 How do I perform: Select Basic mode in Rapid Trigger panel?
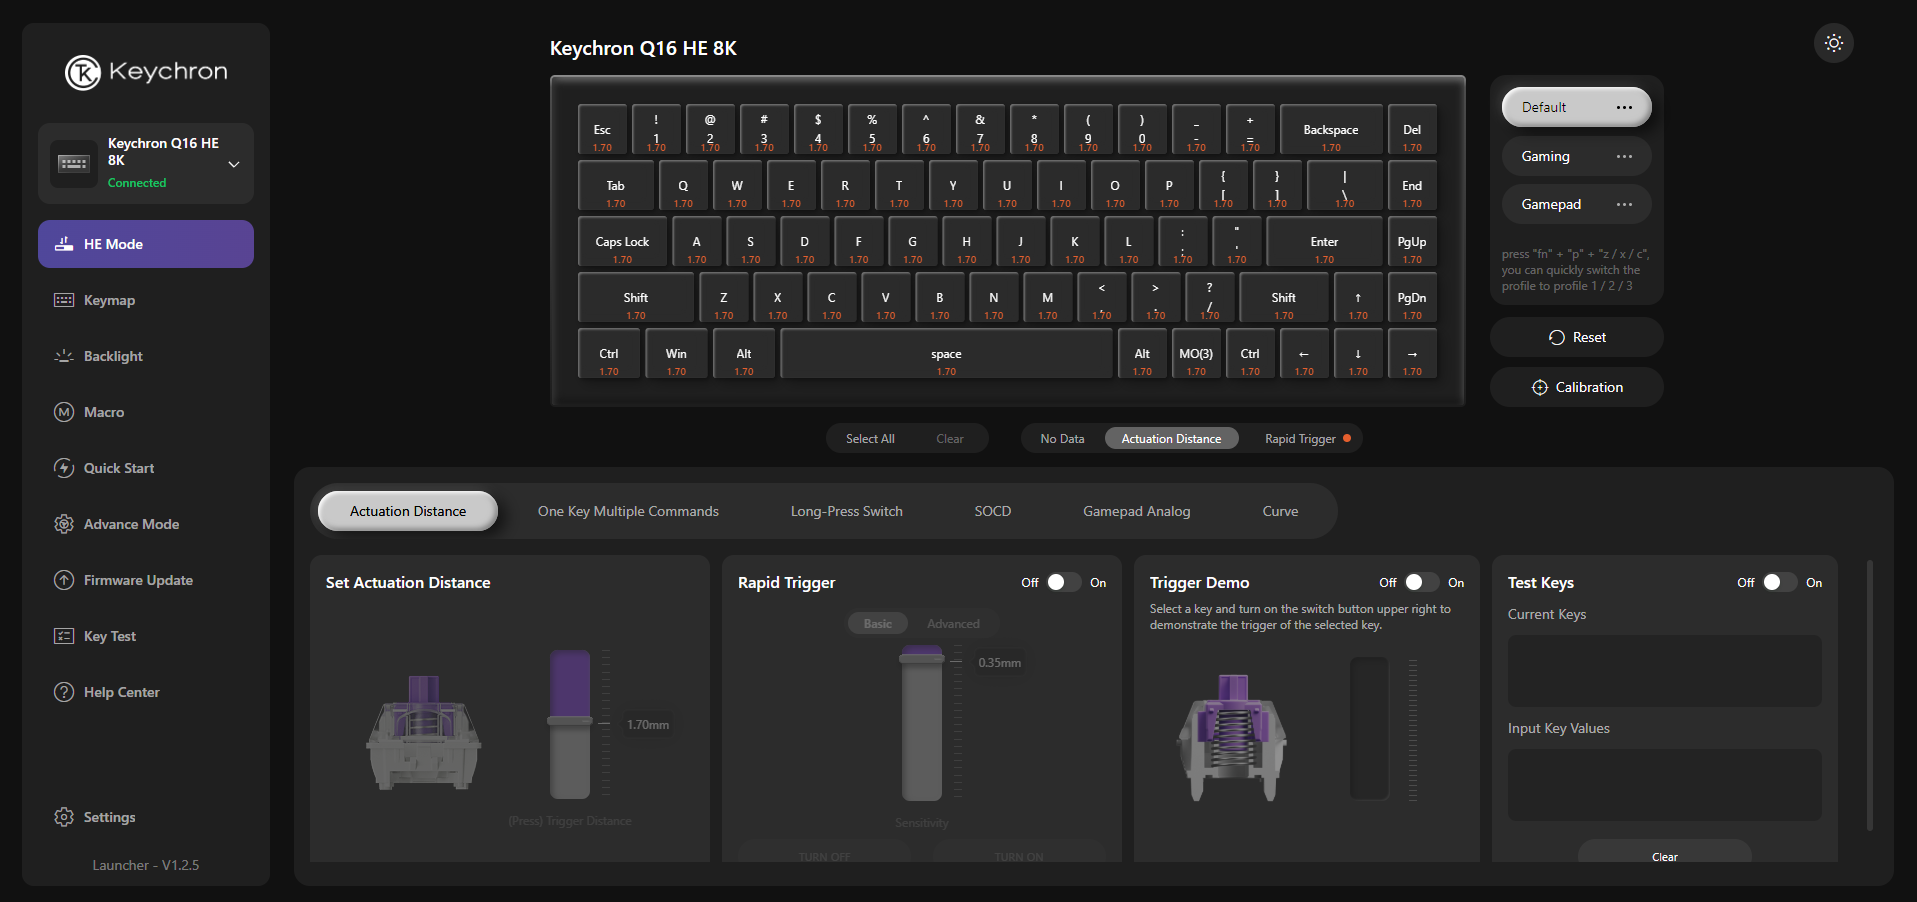click(x=878, y=624)
